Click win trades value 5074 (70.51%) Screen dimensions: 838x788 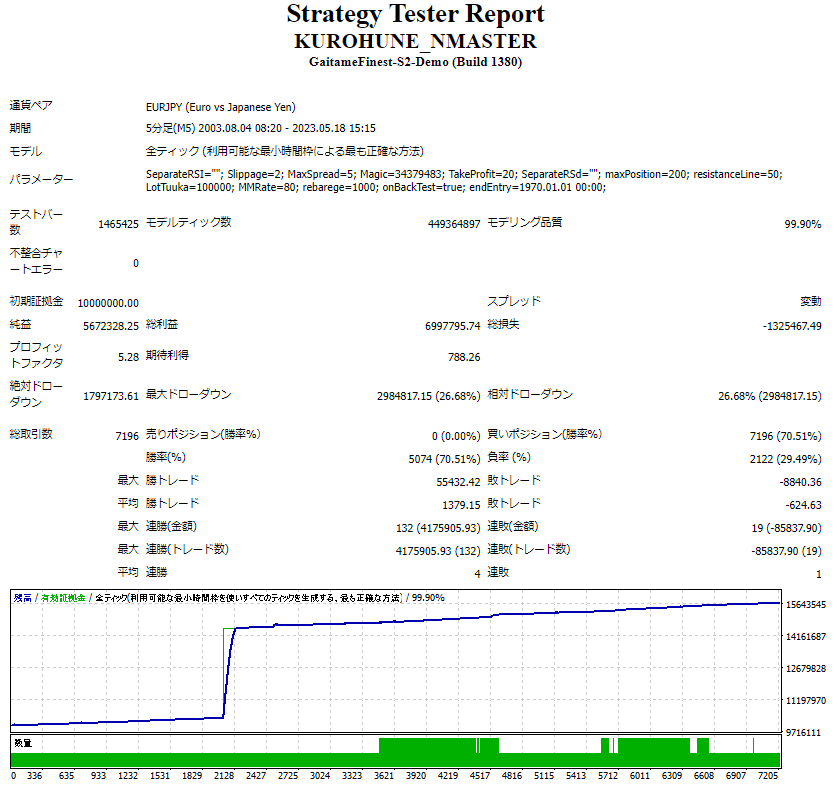click(x=444, y=459)
